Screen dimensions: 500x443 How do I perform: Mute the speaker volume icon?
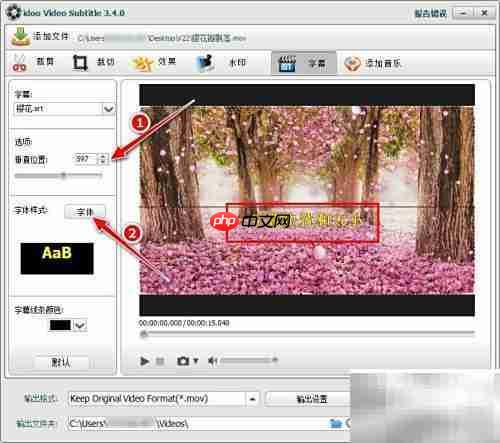(x=212, y=361)
